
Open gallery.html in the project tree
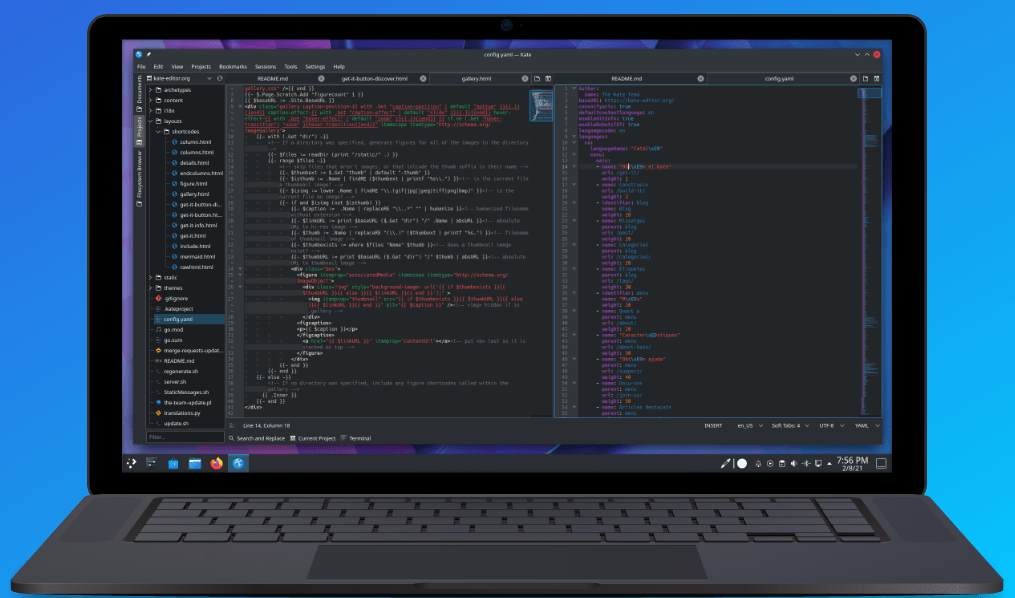[x=194, y=194]
